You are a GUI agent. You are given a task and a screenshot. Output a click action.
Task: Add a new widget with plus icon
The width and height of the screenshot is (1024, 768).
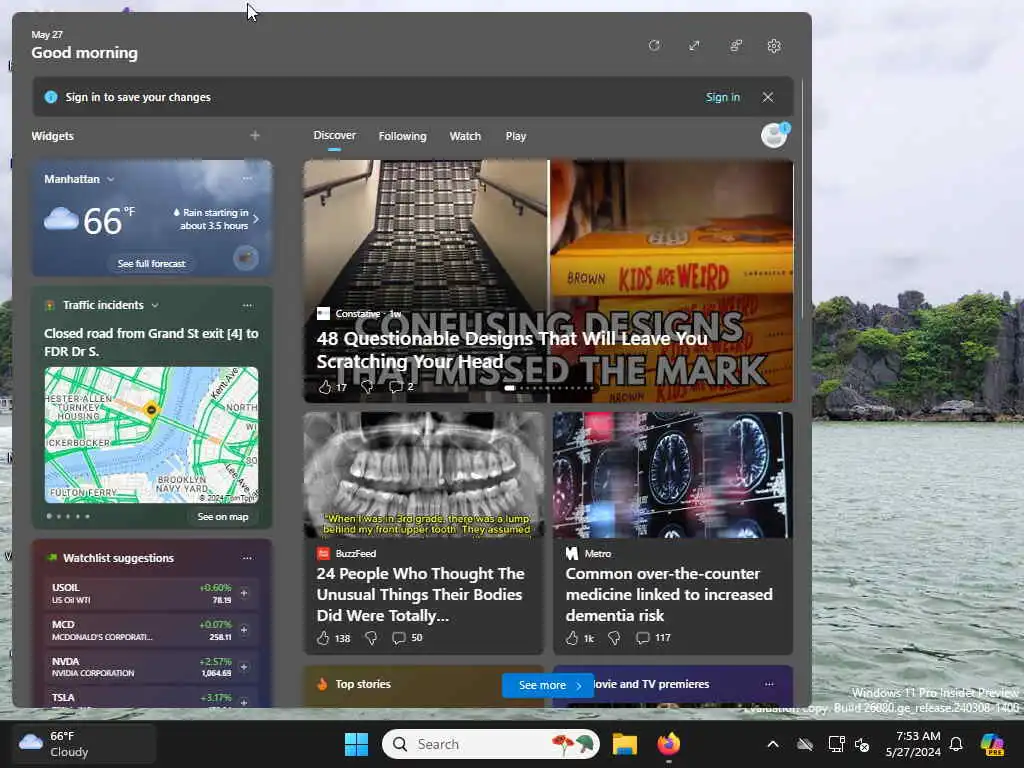255,136
